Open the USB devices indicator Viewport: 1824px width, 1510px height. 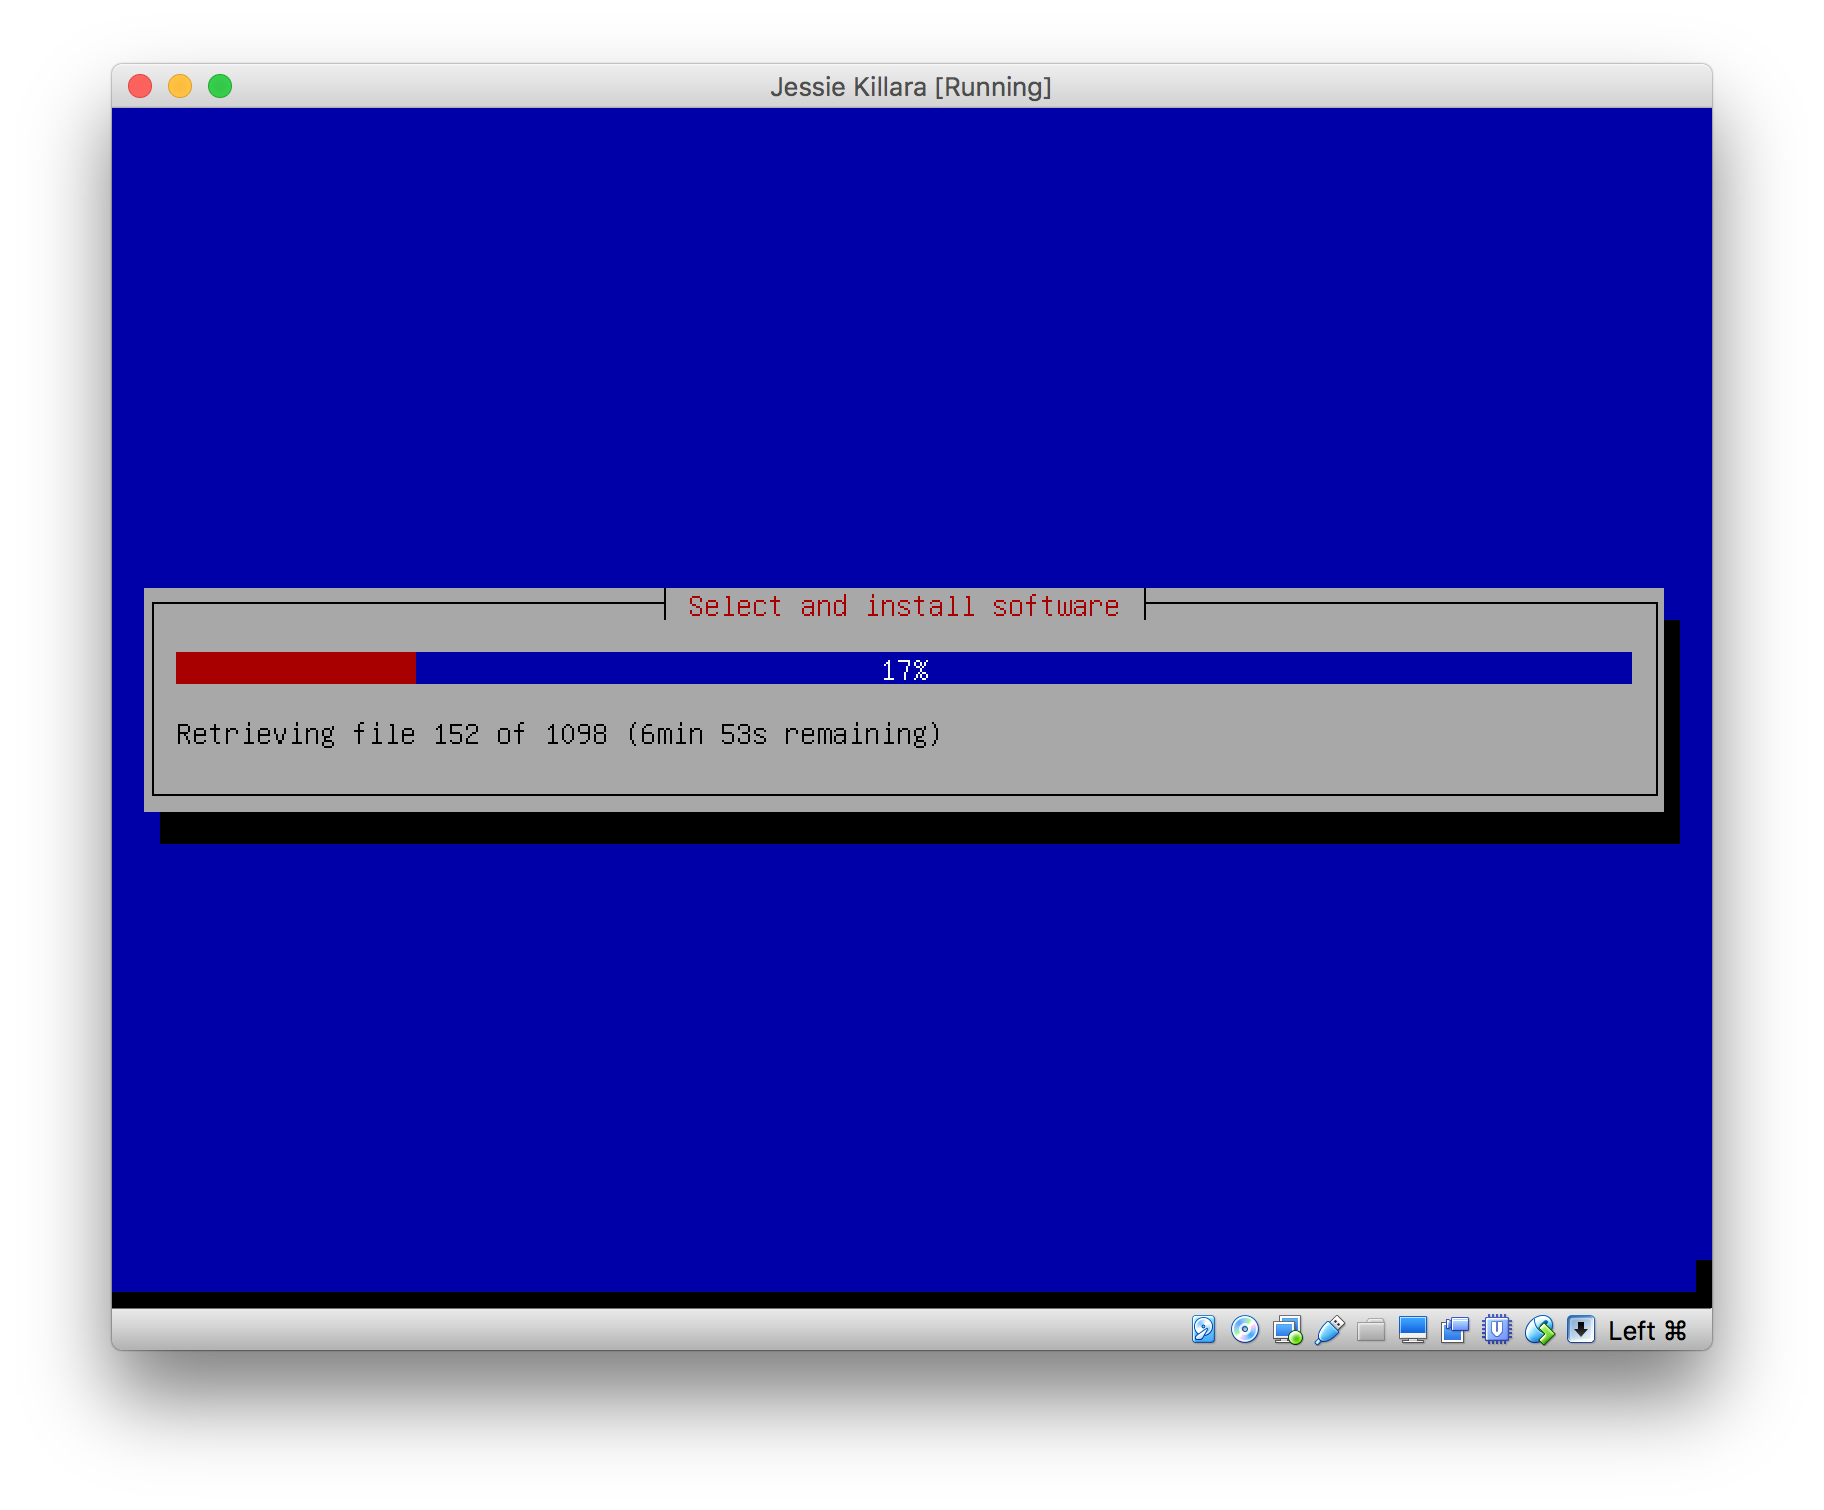[x=1329, y=1330]
